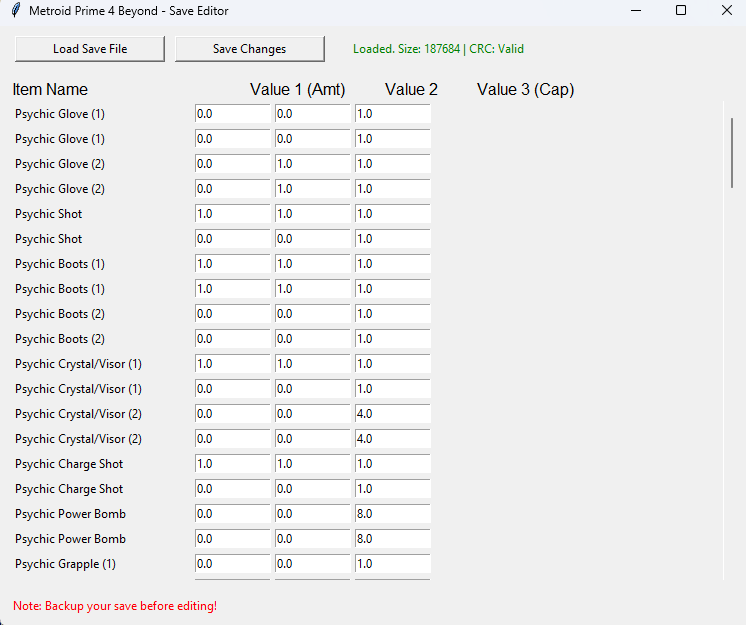Click the vertical scrollbar thumb of item list
The width and height of the screenshot is (746, 625).
click(x=732, y=153)
